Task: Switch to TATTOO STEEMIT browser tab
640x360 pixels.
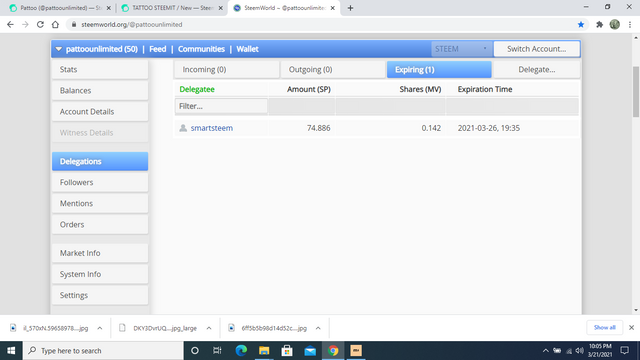Action: (171, 8)
